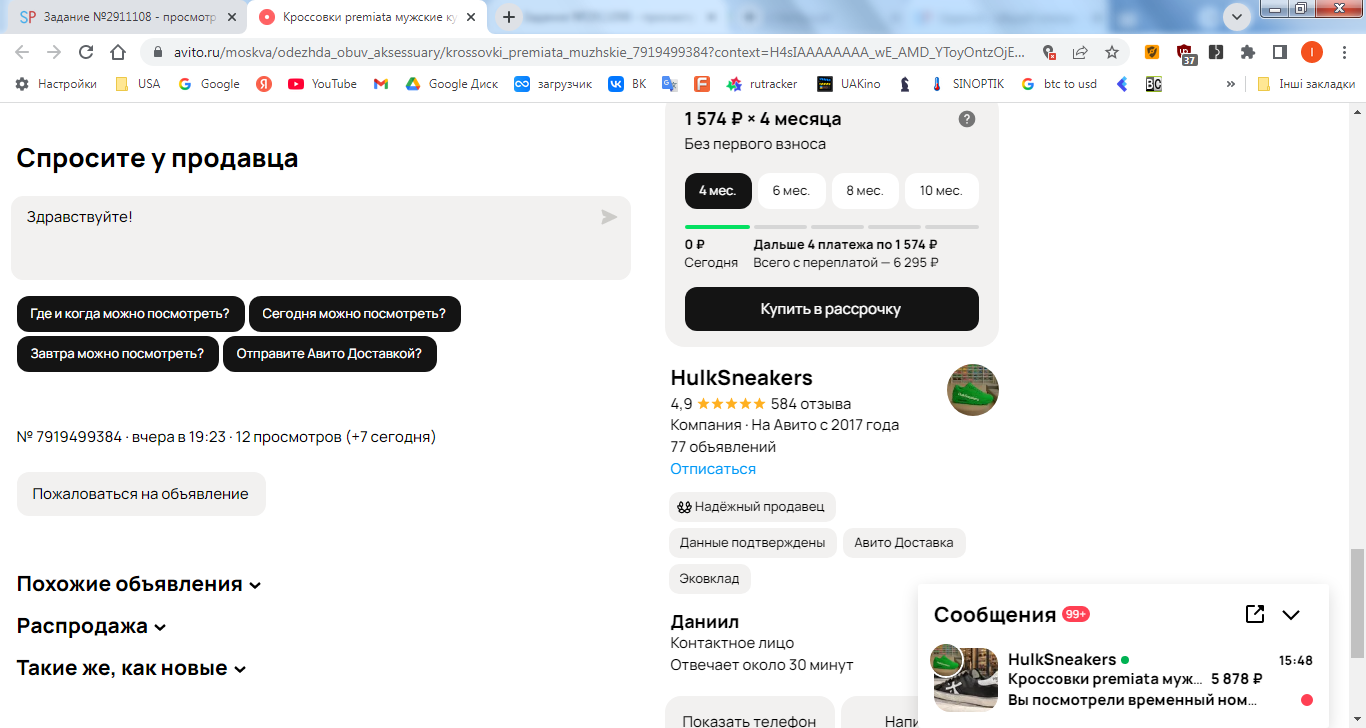Switch to the Задание №2911108 browser tab

[128, 17]
